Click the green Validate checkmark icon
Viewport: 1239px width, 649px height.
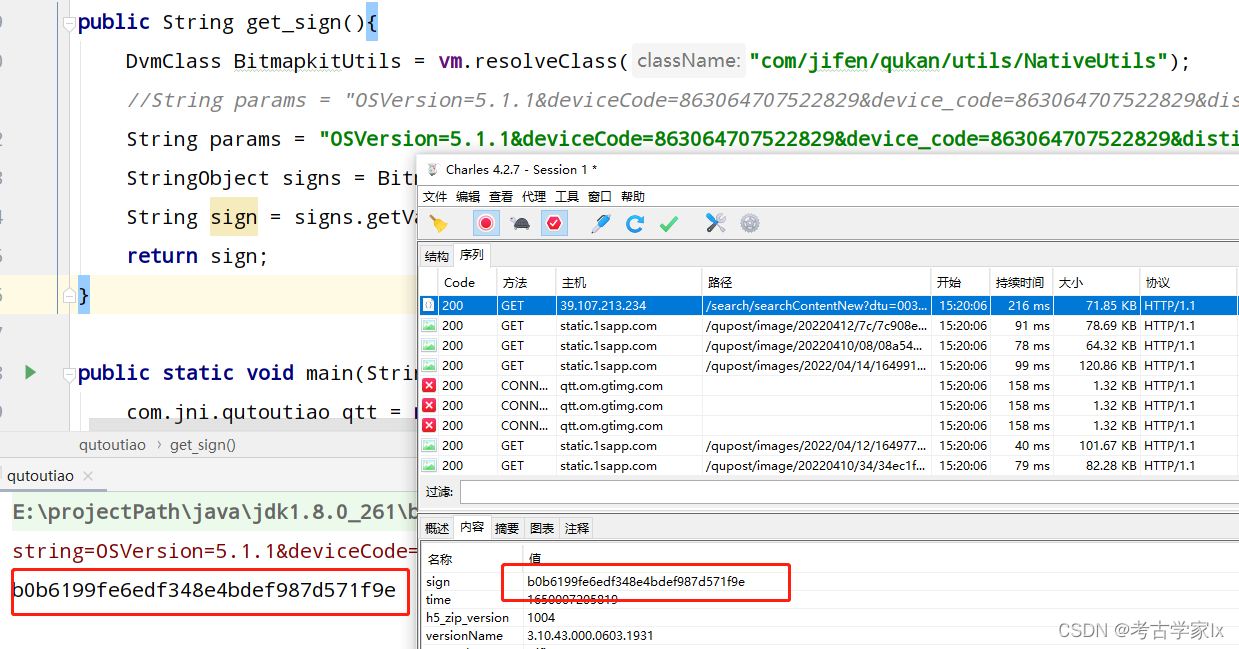(669, 224)
